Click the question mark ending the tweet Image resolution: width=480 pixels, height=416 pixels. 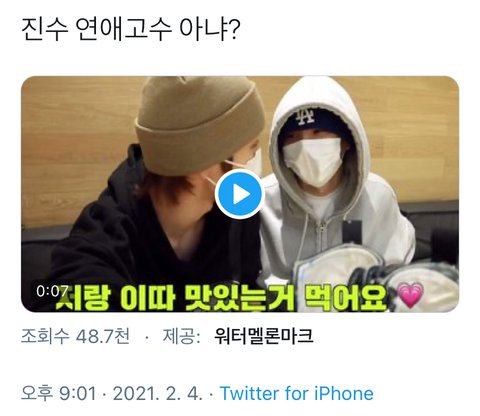[234, 30]
